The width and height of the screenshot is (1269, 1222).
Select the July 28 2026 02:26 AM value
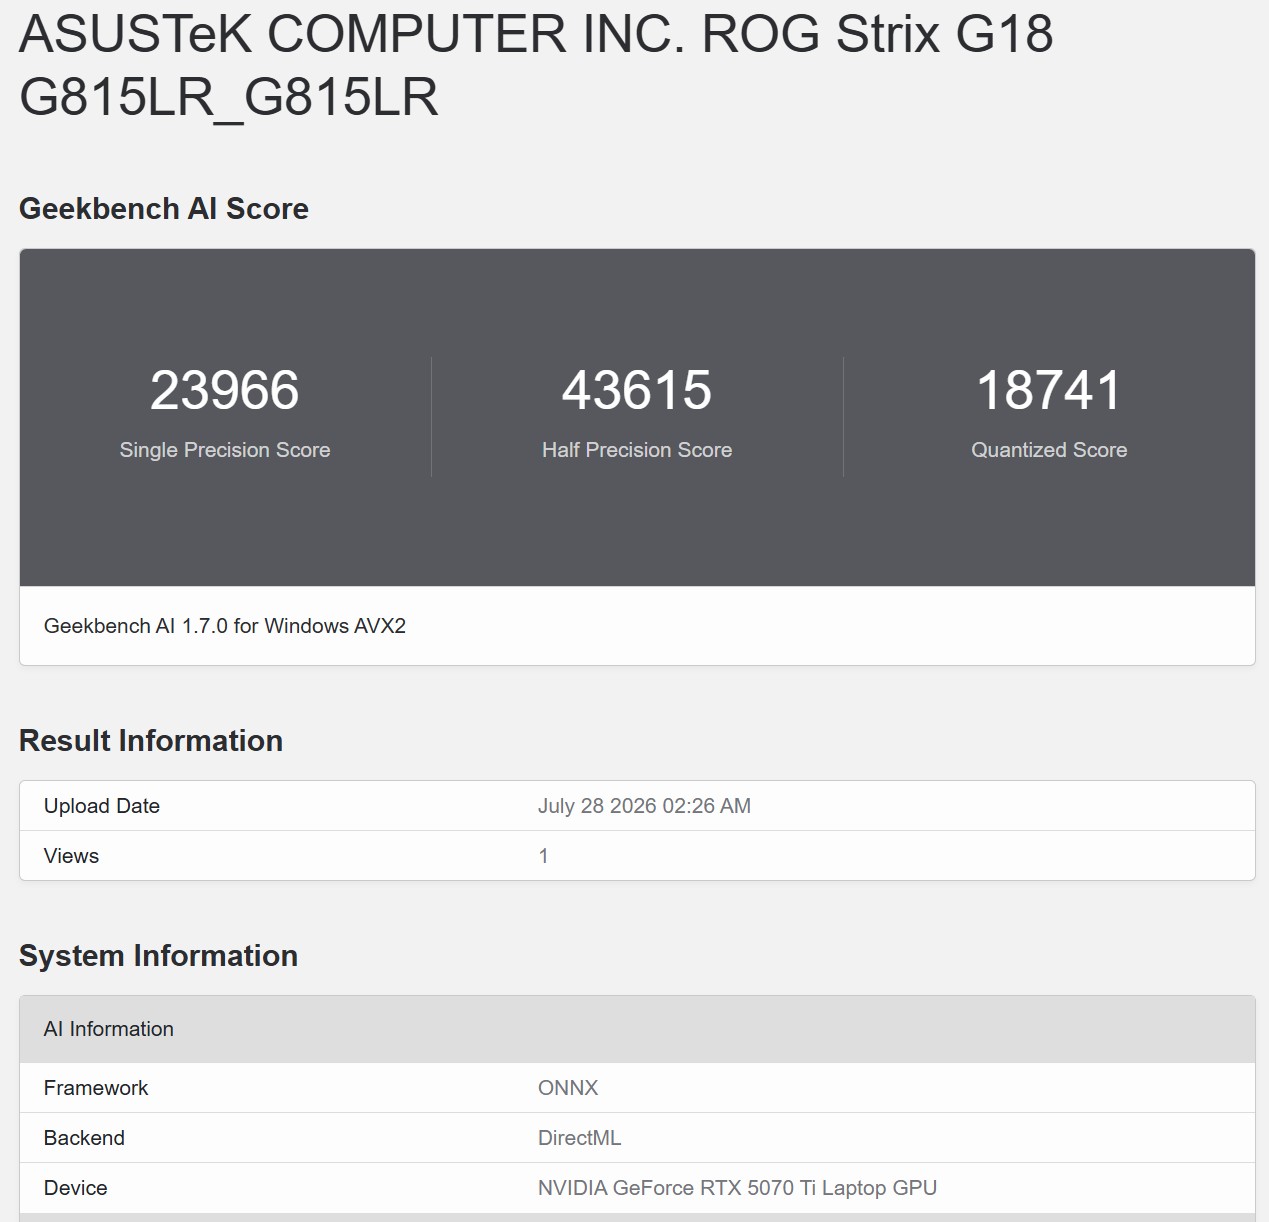point(644,806)
